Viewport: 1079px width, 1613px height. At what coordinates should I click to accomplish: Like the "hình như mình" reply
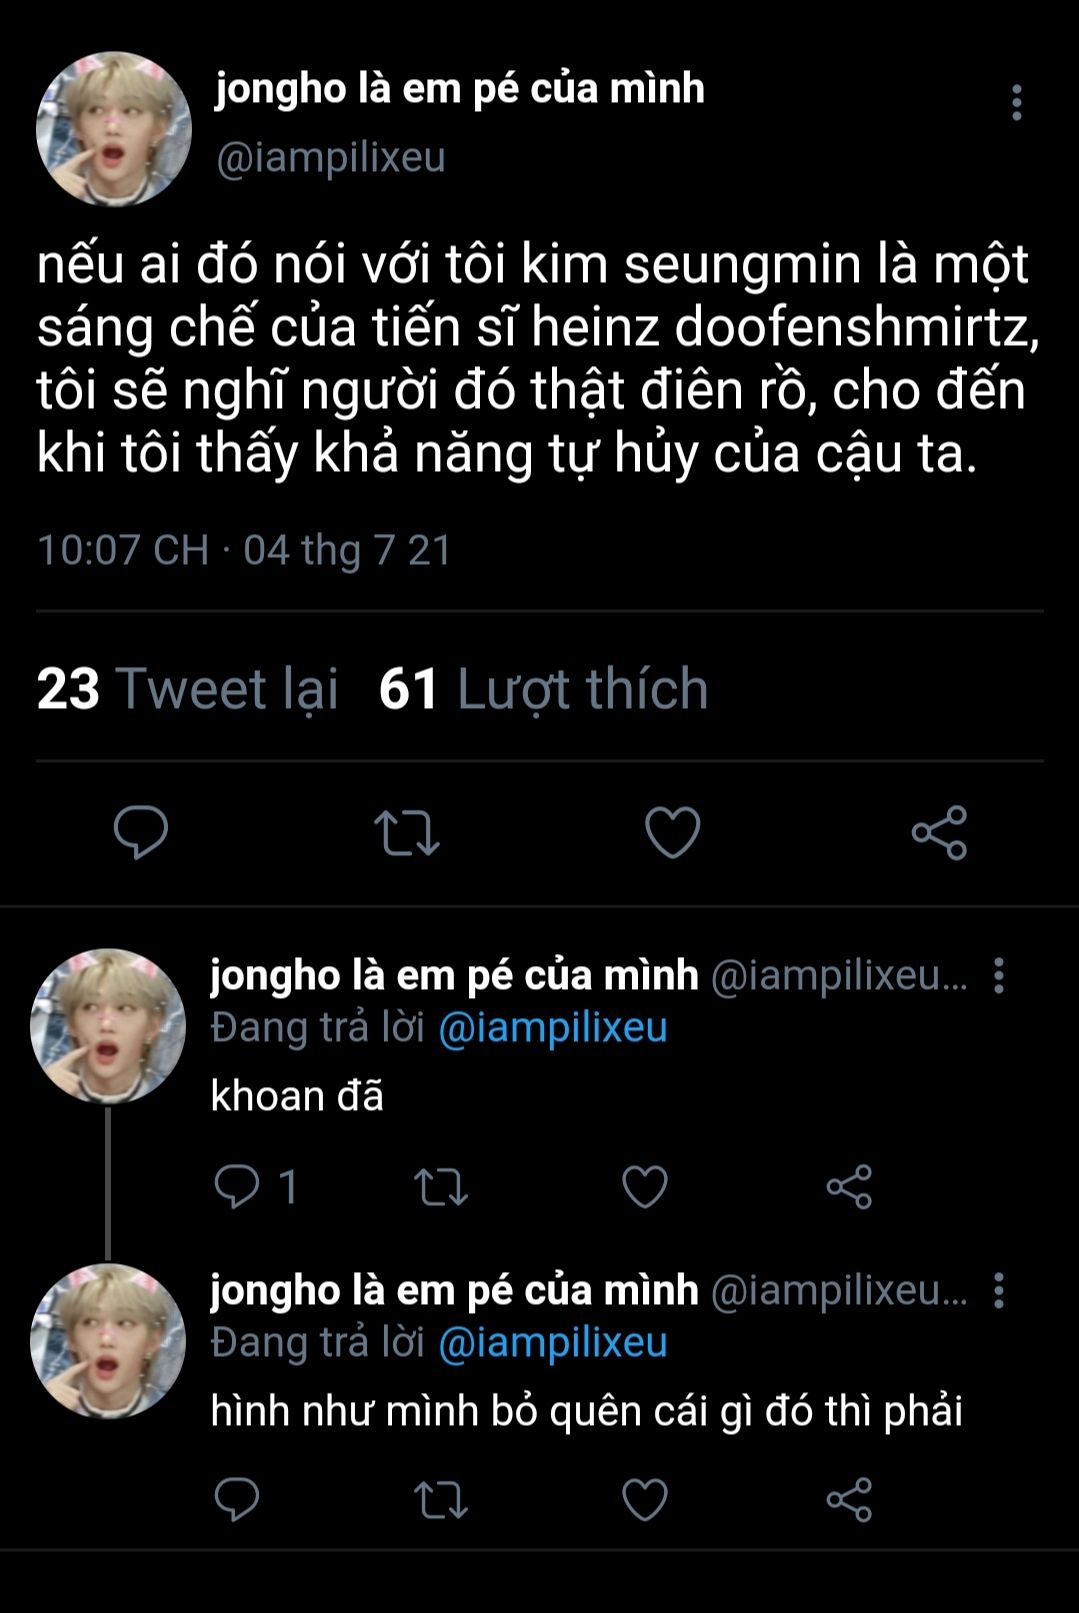pyautogui.click(x=645, y=1500)
